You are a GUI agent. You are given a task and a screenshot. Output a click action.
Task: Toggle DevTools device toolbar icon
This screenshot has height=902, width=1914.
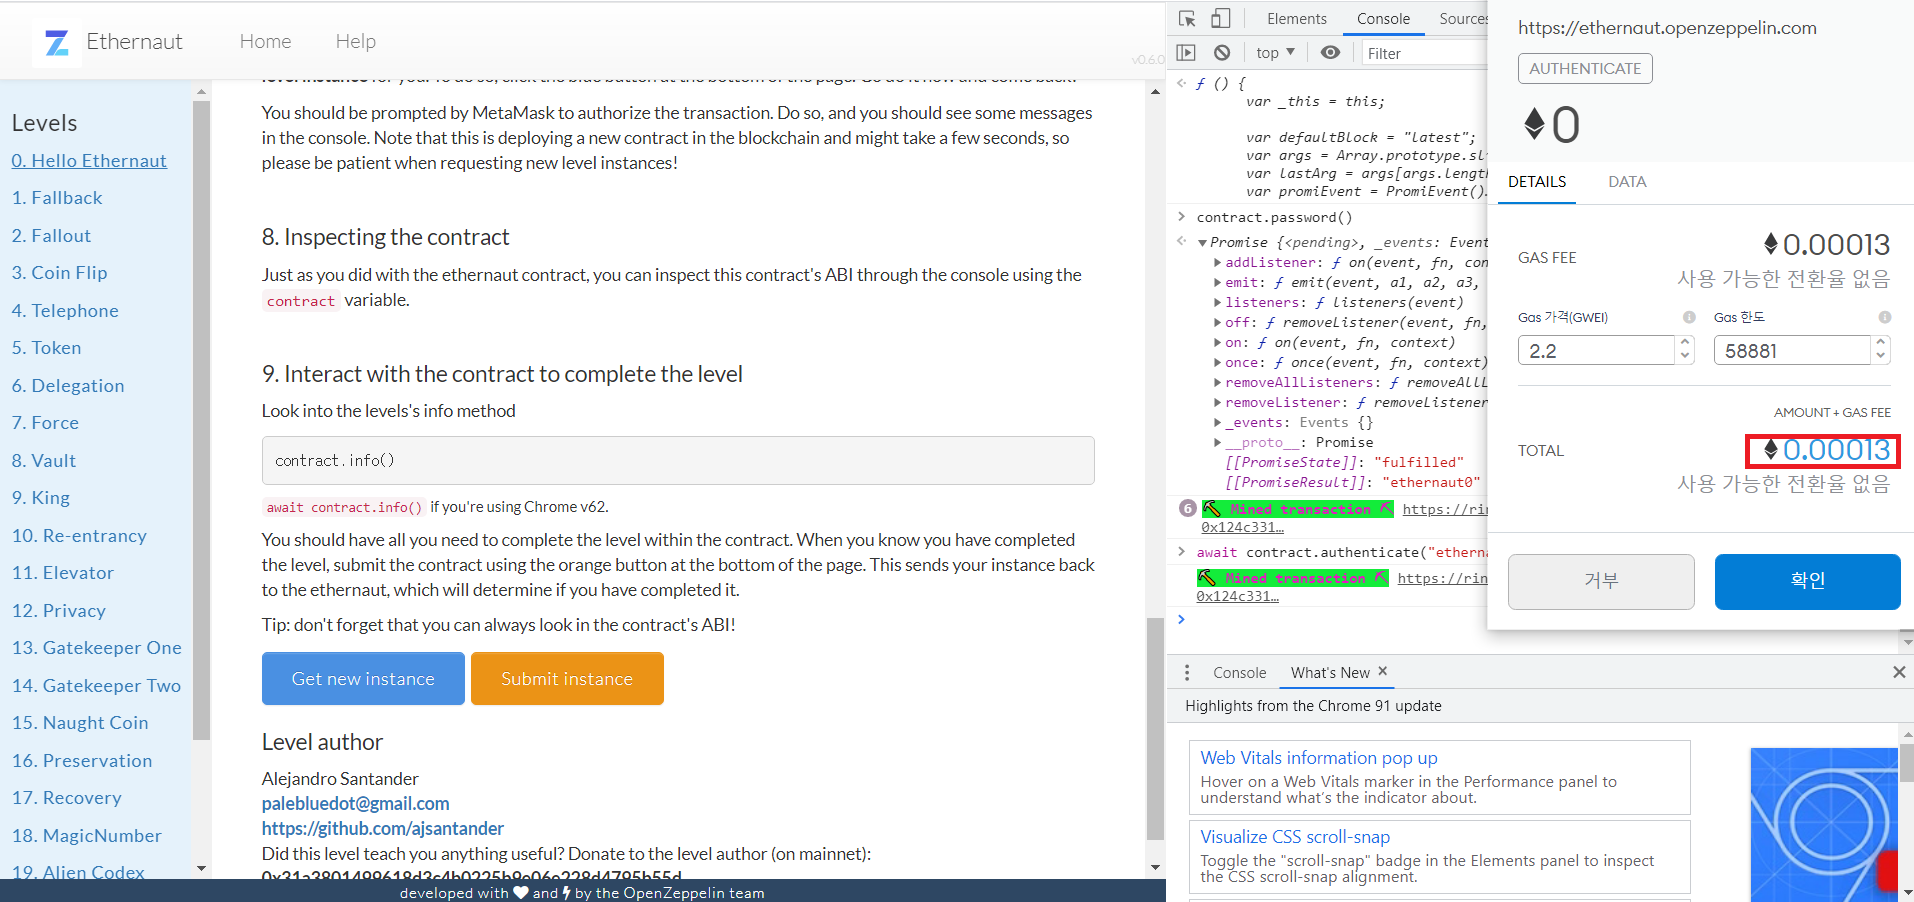[x=1220, y=19]
